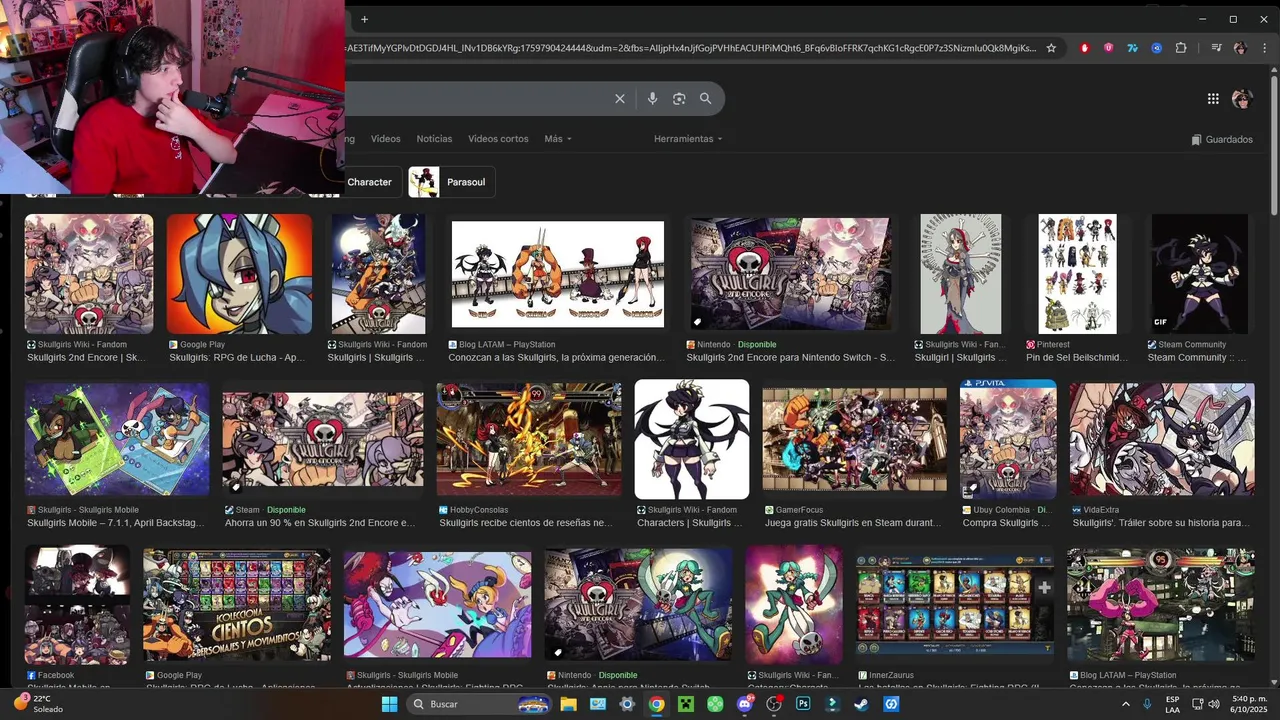Open the Extensions puzzle-piece menu

click(1181, 48)
